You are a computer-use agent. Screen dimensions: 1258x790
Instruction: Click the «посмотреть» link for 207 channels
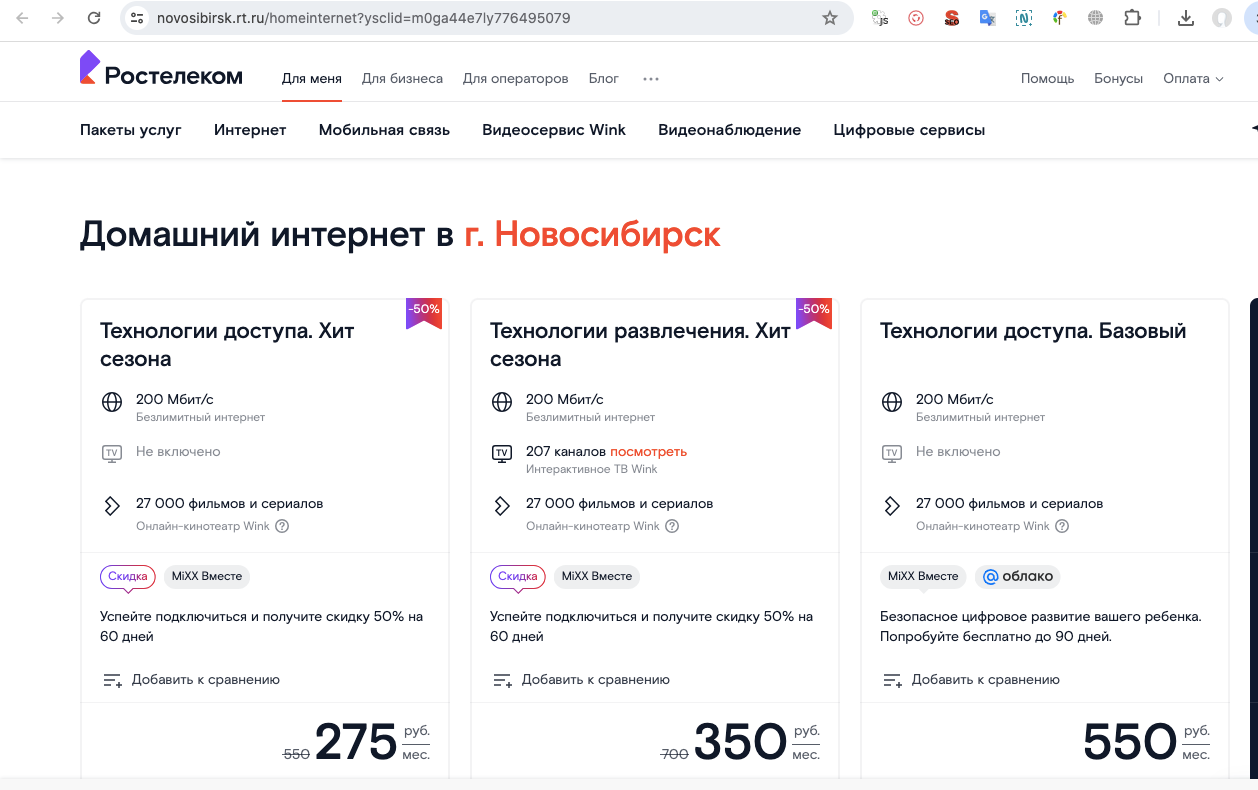[647, 452]
